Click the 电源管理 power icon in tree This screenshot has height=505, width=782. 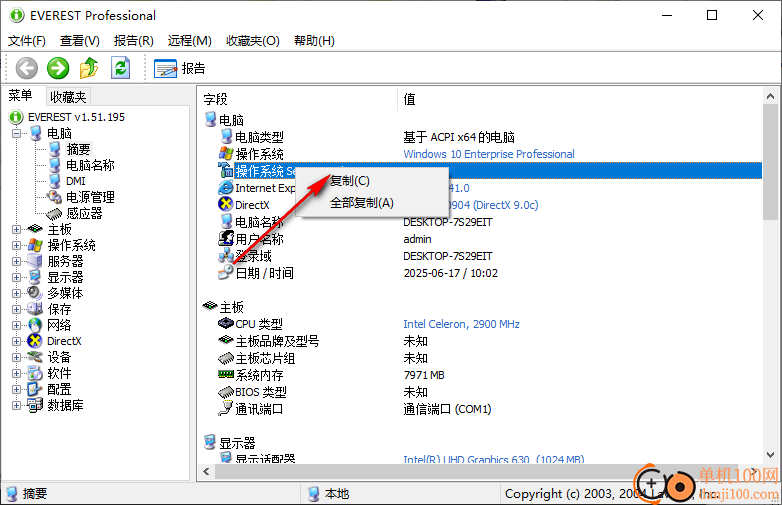54,197
